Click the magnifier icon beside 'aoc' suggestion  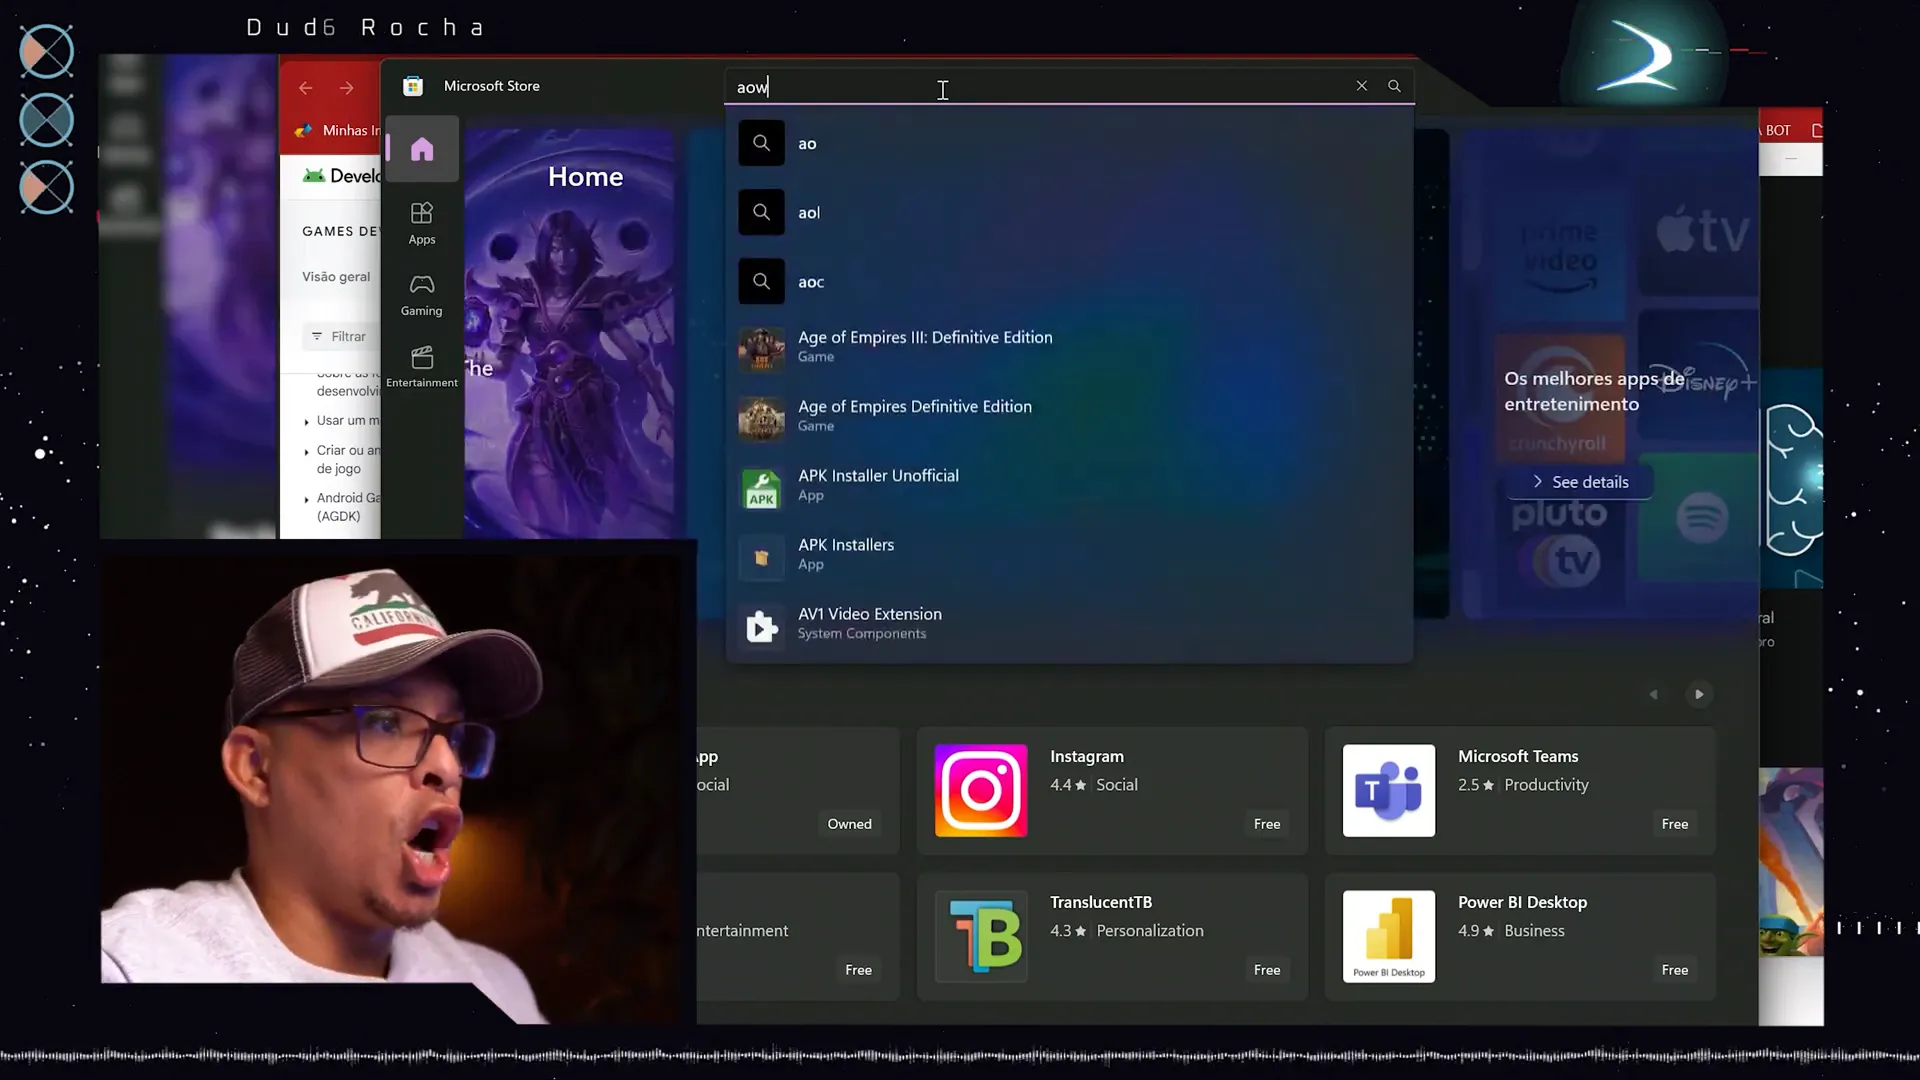(x=761, y=281)
